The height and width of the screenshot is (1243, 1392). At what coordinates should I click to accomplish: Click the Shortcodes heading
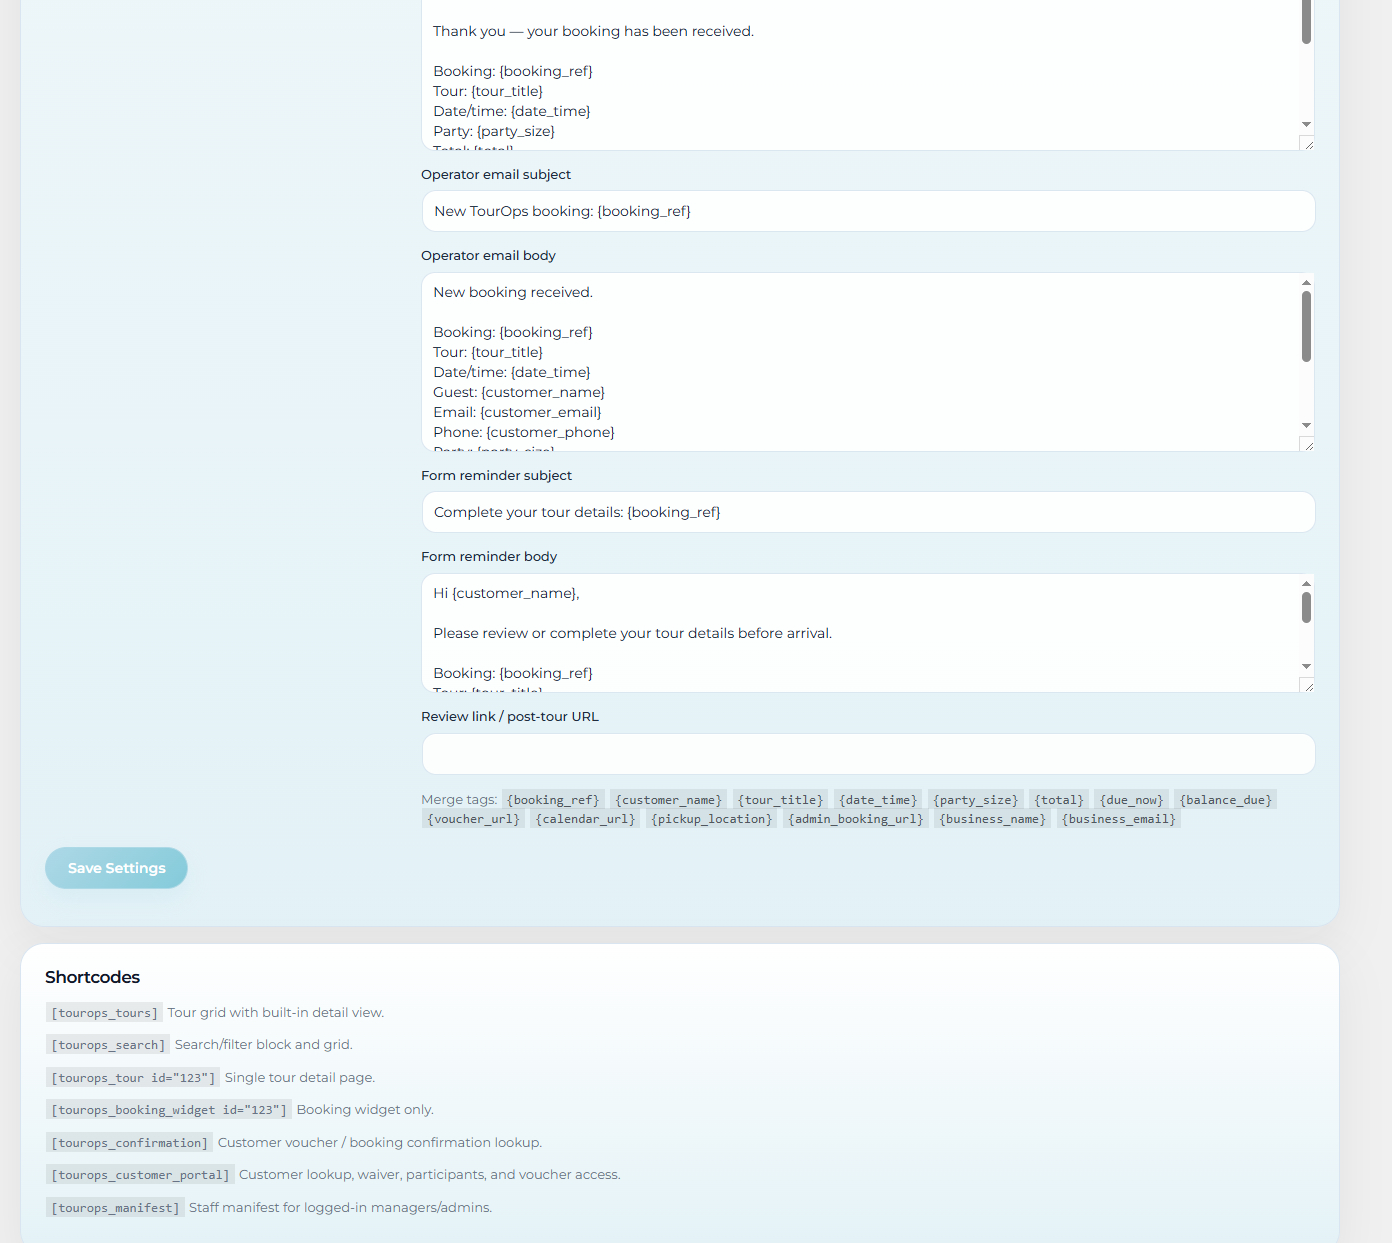(x=92, y=977)
